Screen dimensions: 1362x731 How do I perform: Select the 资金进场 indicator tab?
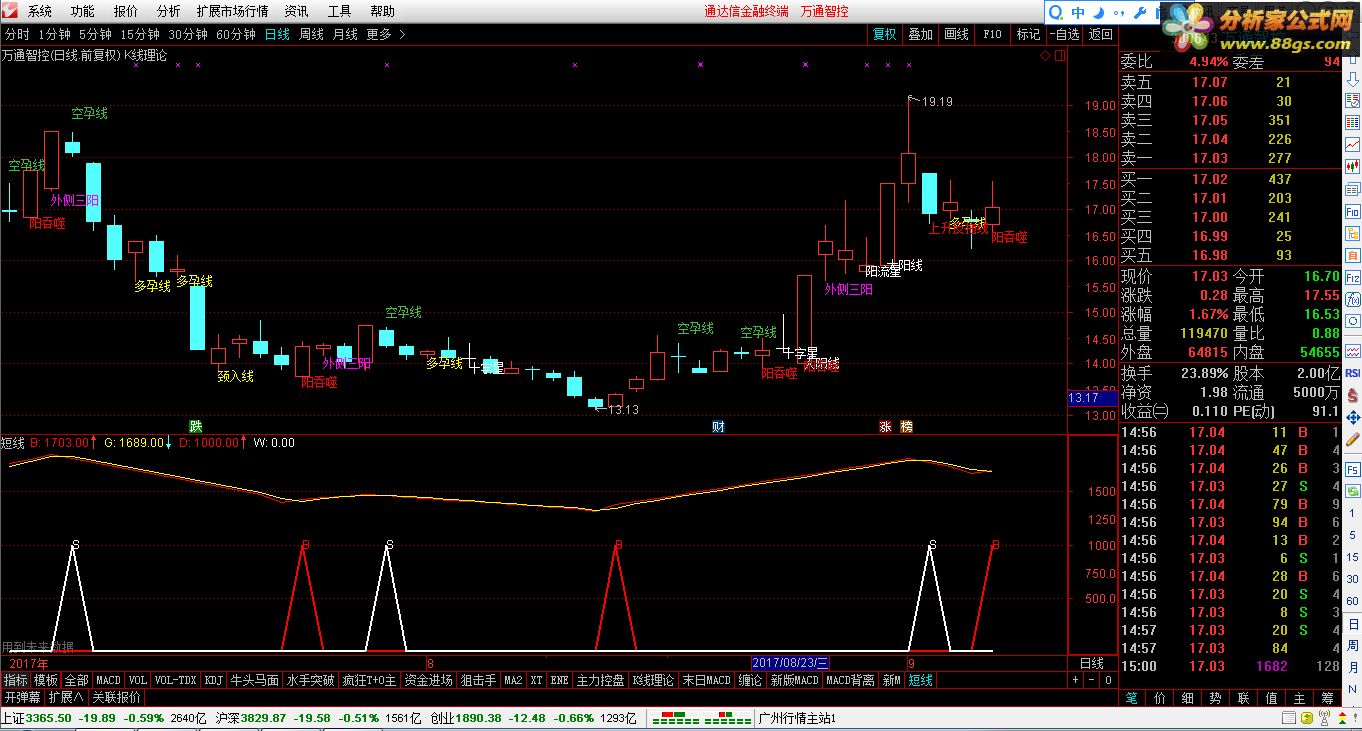(x=428, y=680)
